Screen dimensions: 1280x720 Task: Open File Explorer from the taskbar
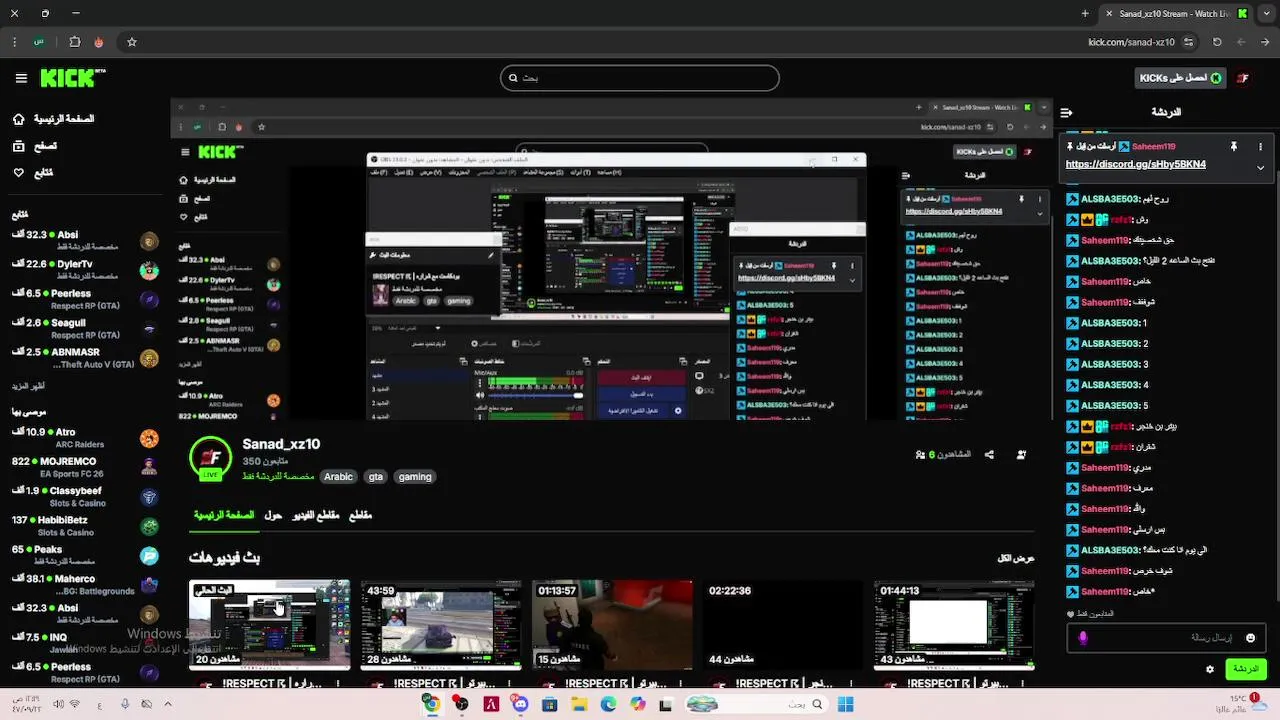(x=579, y=704)
